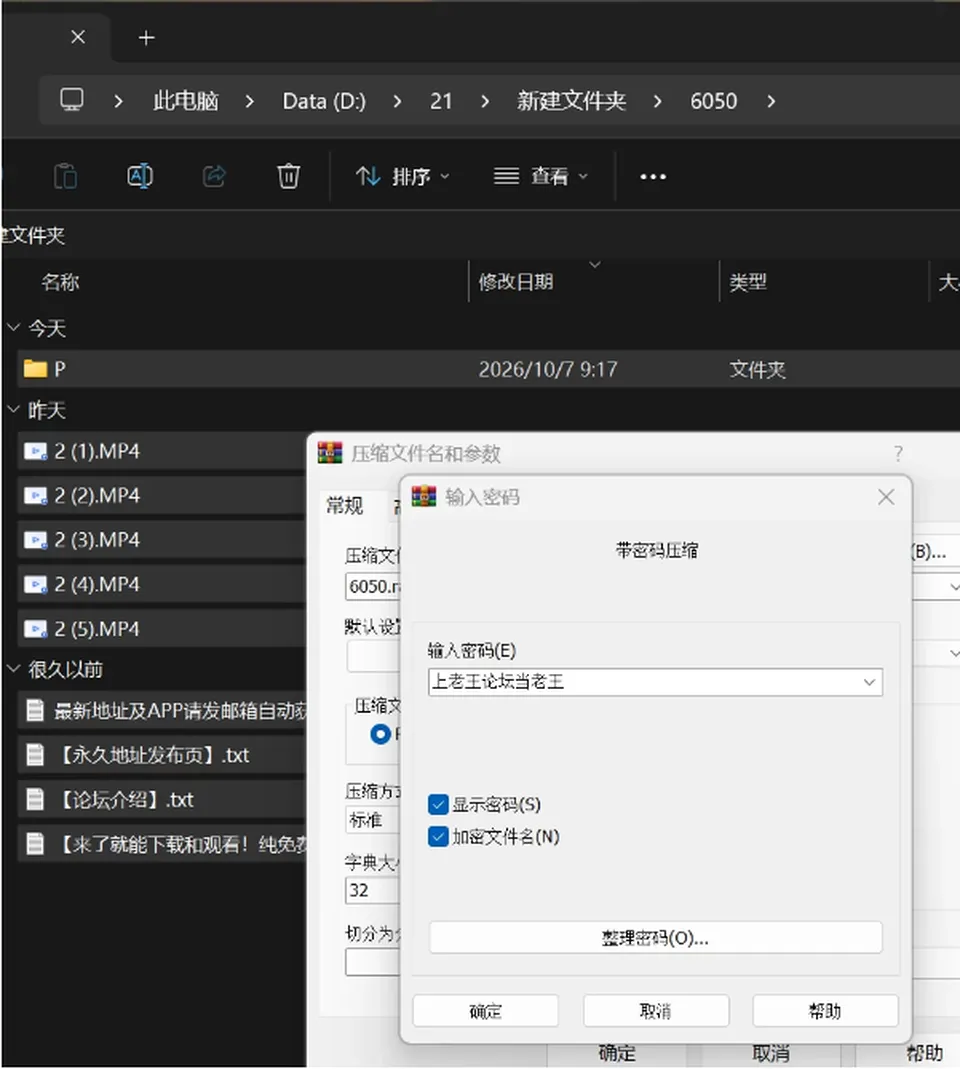The height and width of the screenshot is (1069, 960).
Task: Click 取消 in the 输入密码 dialog
Action: tap(656, 1010)
